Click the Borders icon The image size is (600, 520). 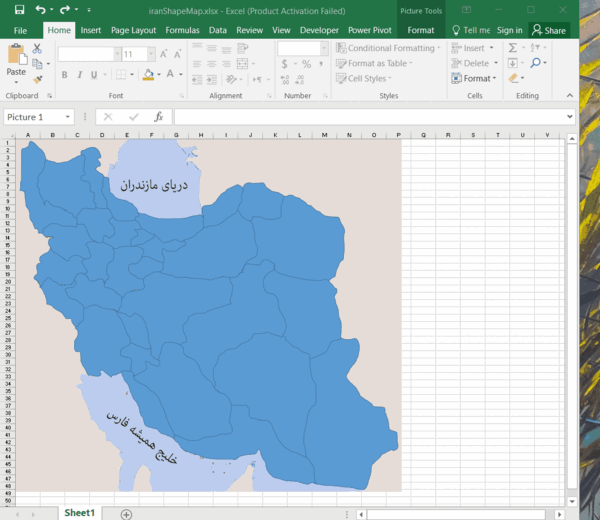(x=121, y=75)
